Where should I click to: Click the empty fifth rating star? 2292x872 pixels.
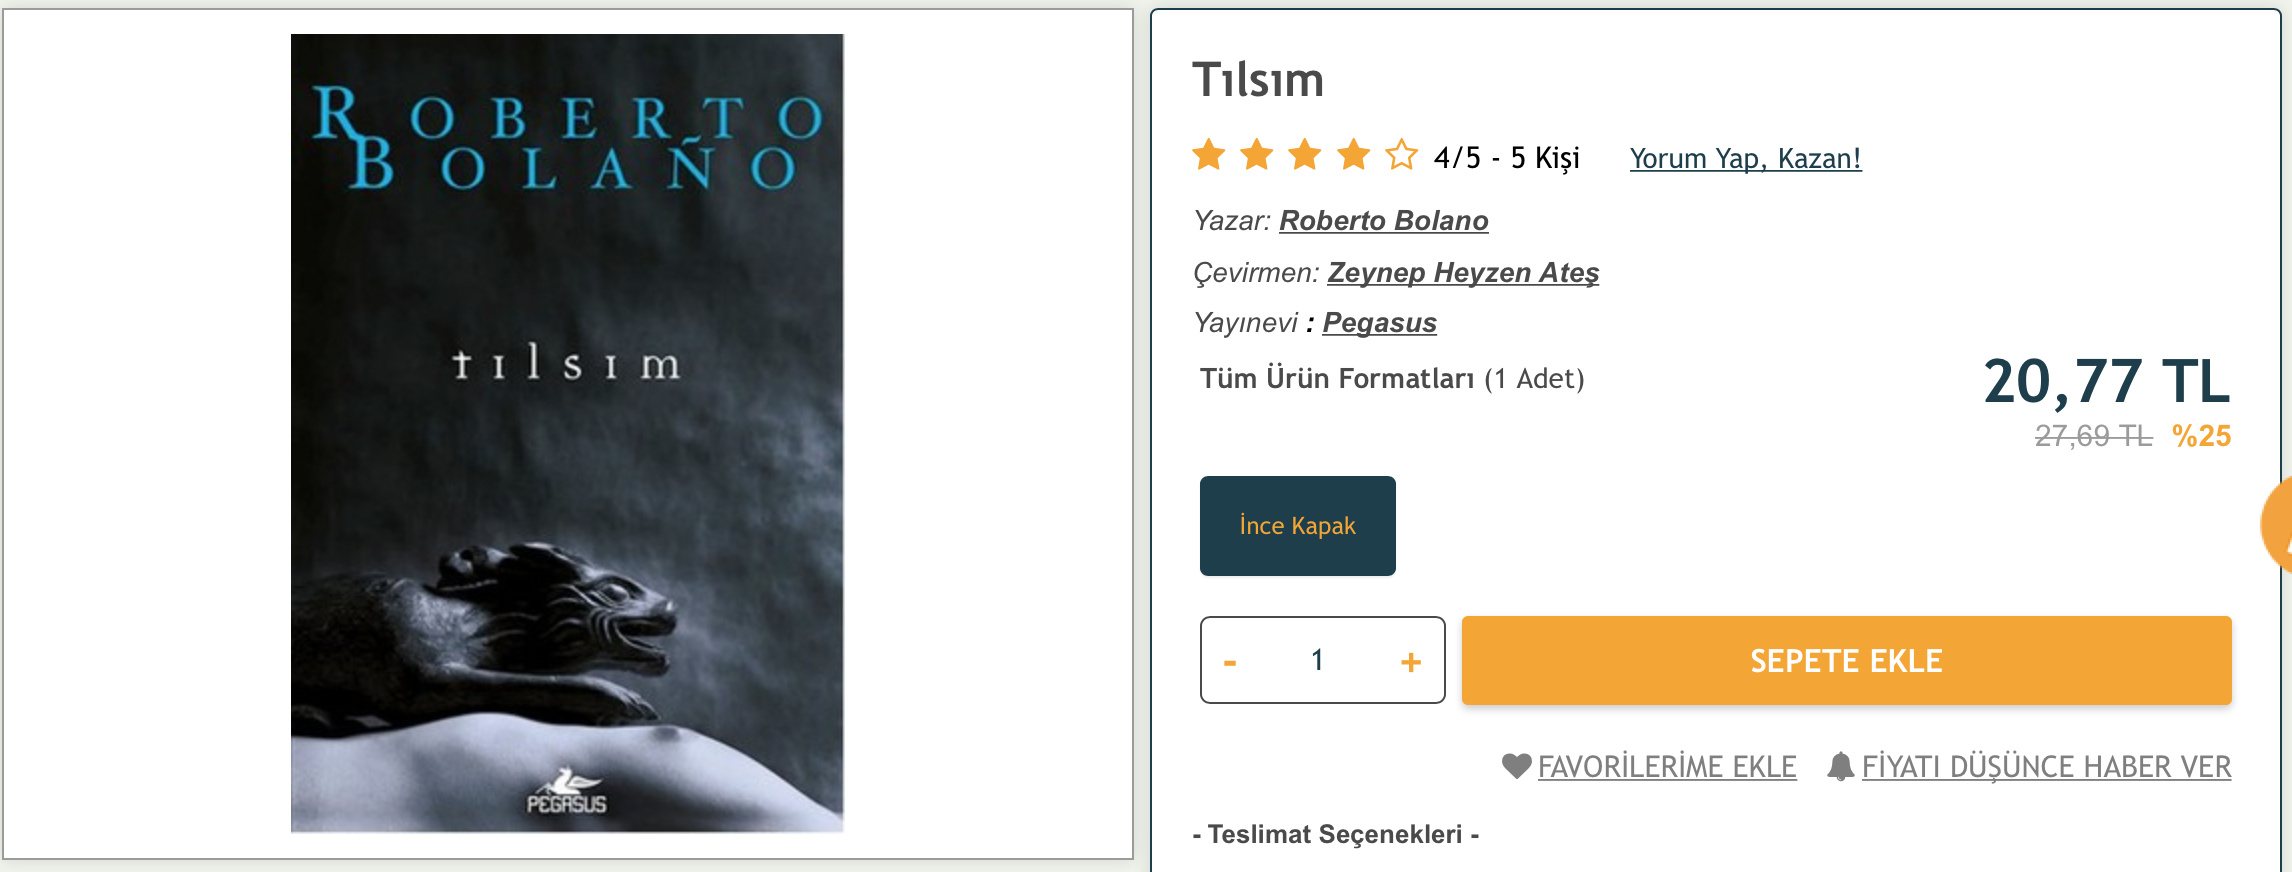click(1401, 156)
